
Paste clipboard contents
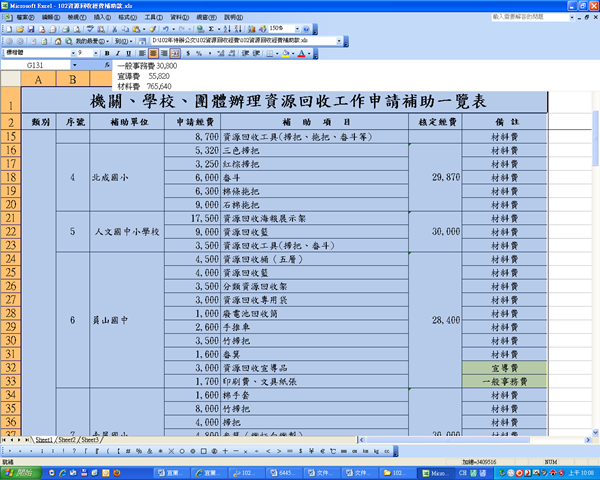136,29
